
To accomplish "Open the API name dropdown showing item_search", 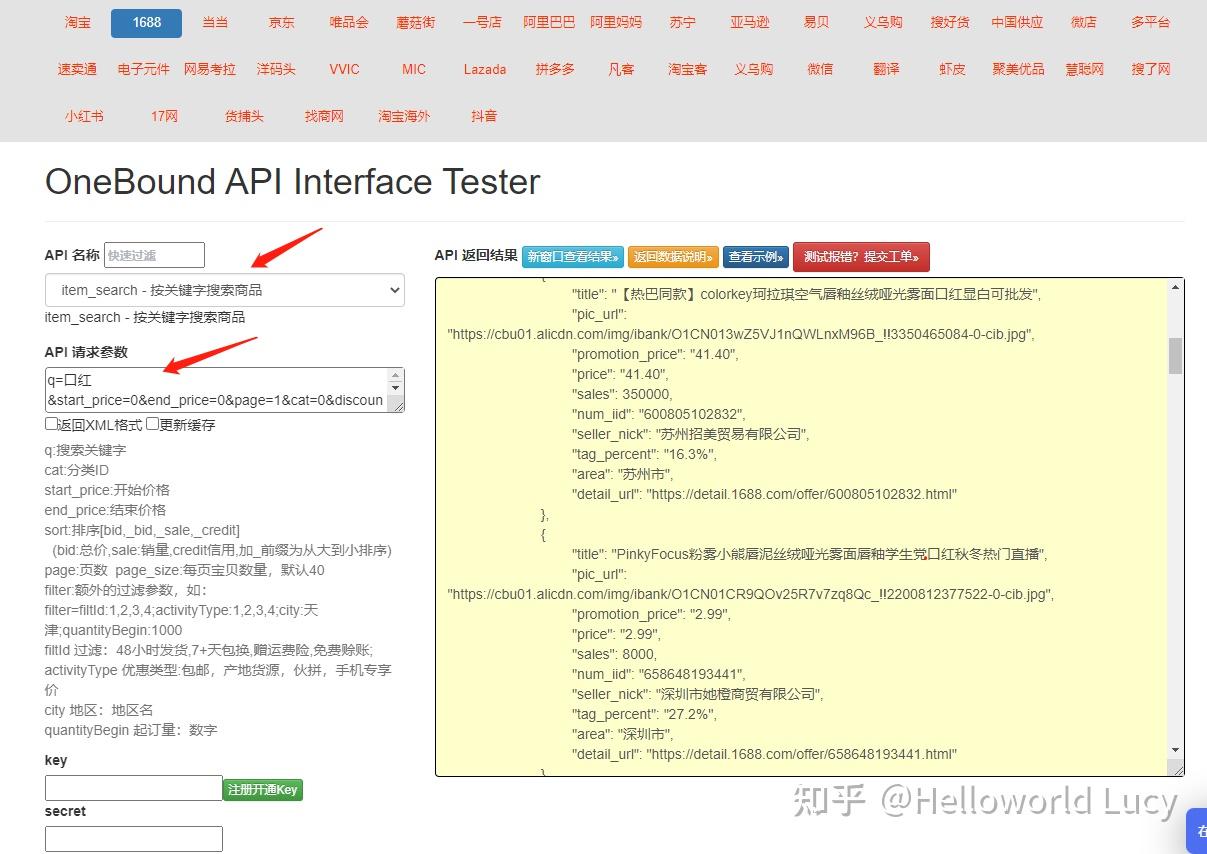I will point(224,289).
